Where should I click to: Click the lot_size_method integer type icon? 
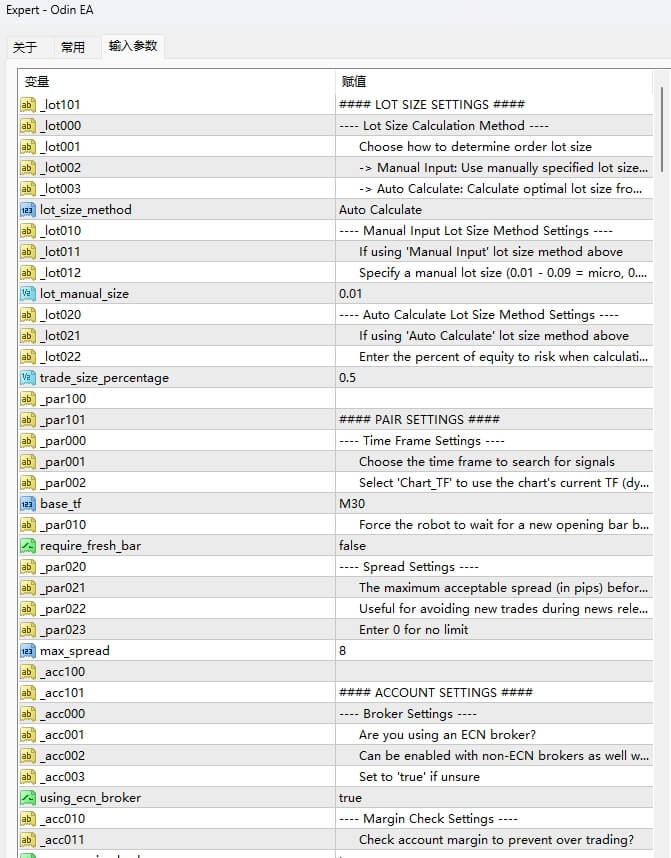(28, 210)
